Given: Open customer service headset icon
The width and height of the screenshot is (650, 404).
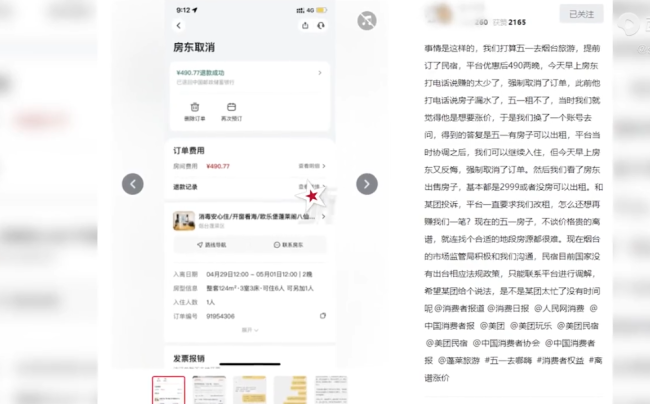Looking at the screenshot, I should (322, 26).
